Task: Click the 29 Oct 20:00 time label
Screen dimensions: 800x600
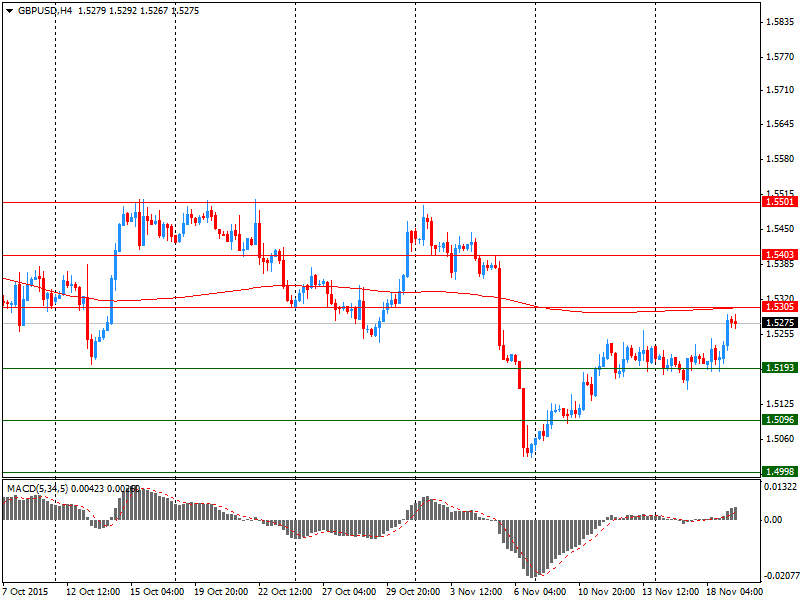Action: pyautogui.click(x=413, y=592)
